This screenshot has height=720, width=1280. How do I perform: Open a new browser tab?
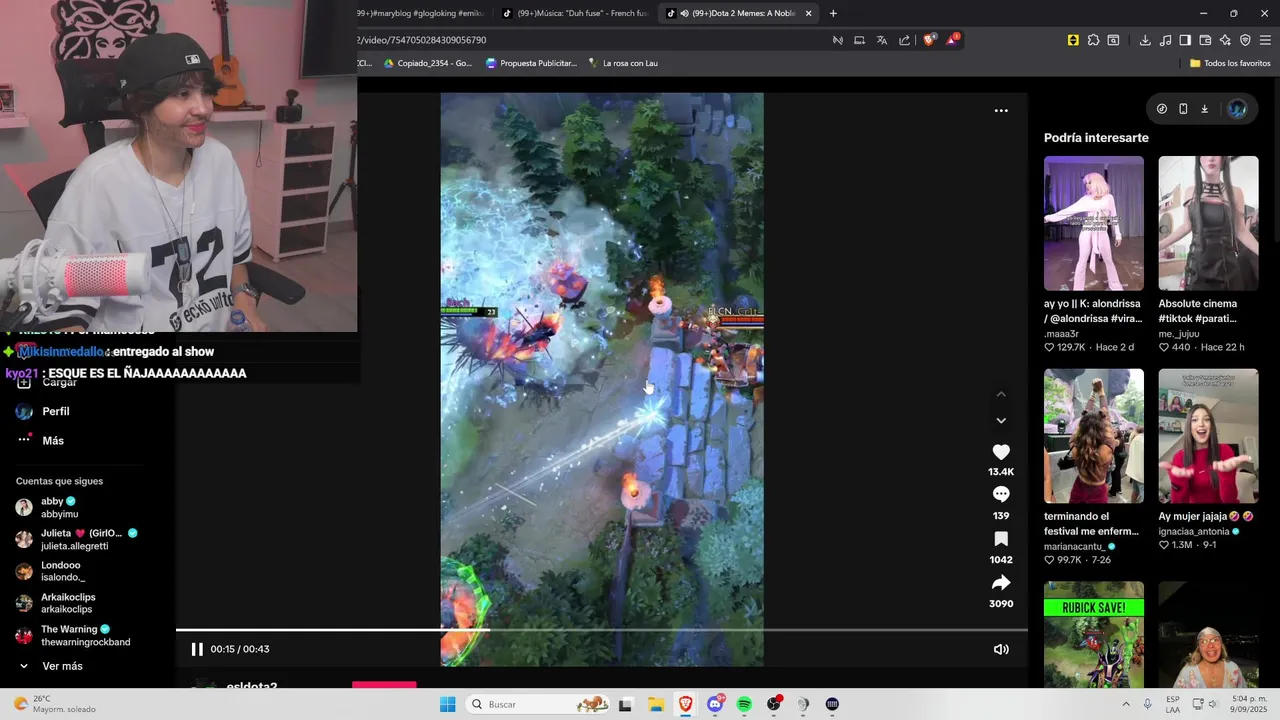[x=833, y=13]
